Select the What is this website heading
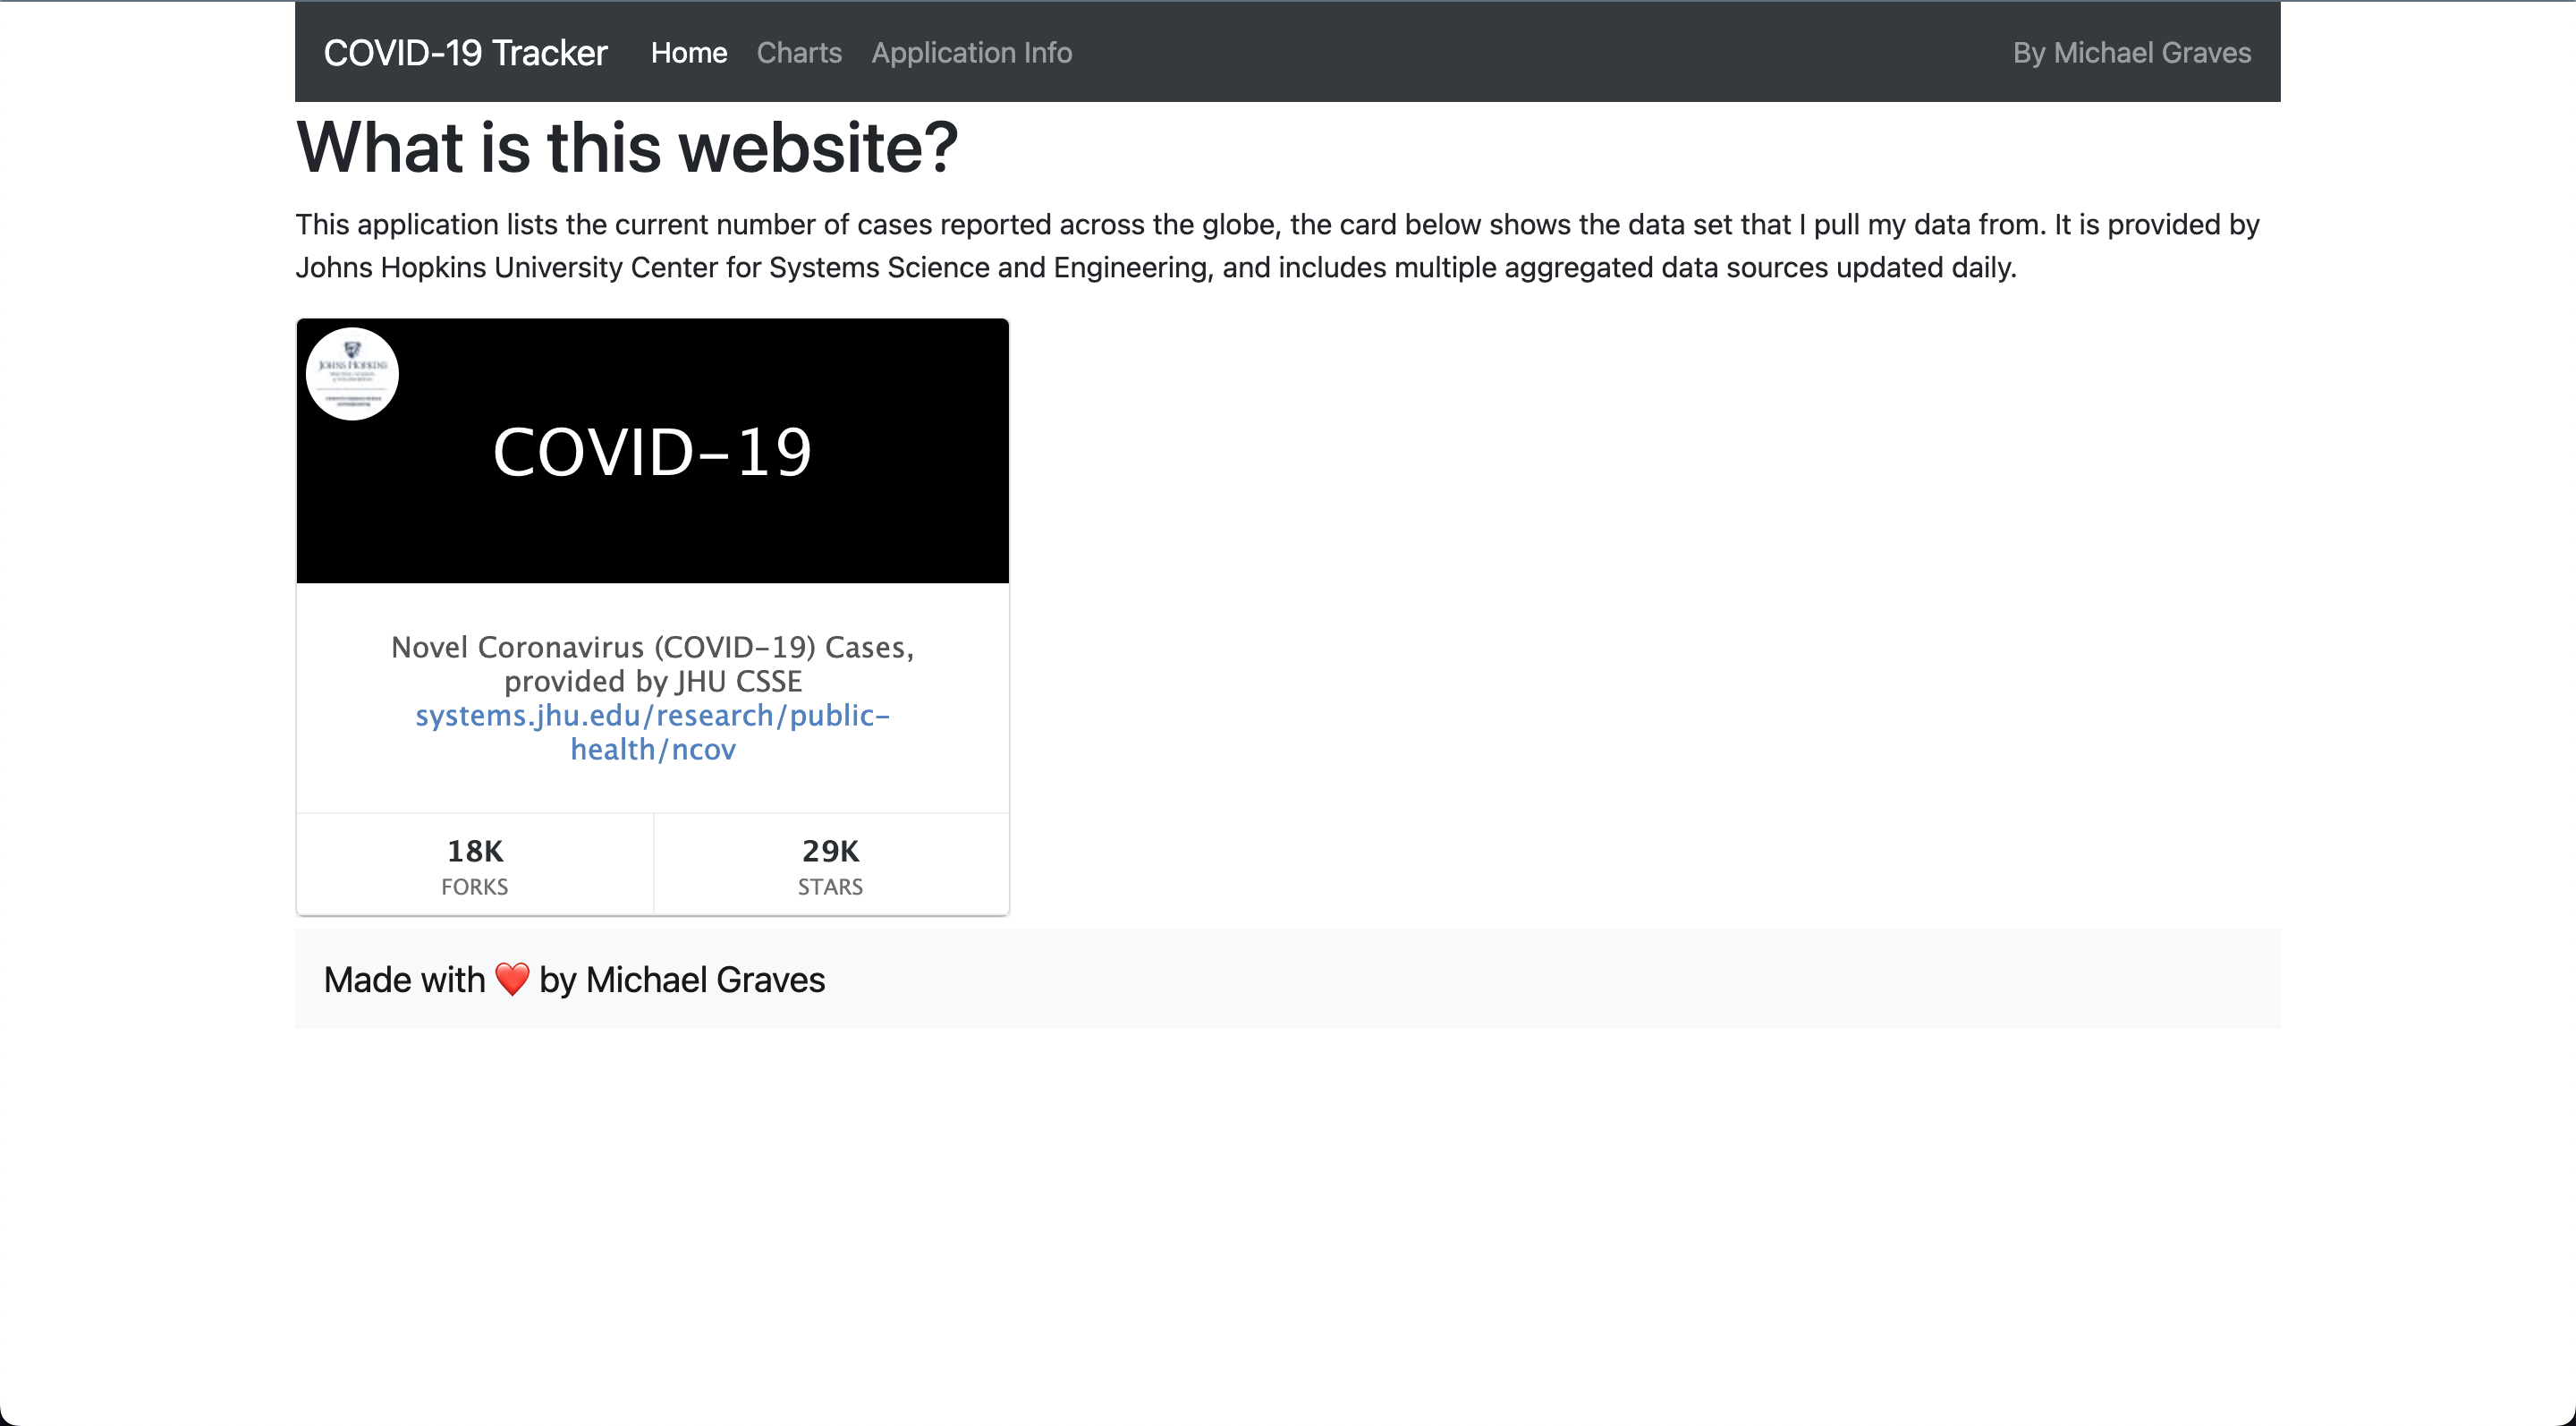The width and height of the screenshot is (2576, 1426). 627,148
